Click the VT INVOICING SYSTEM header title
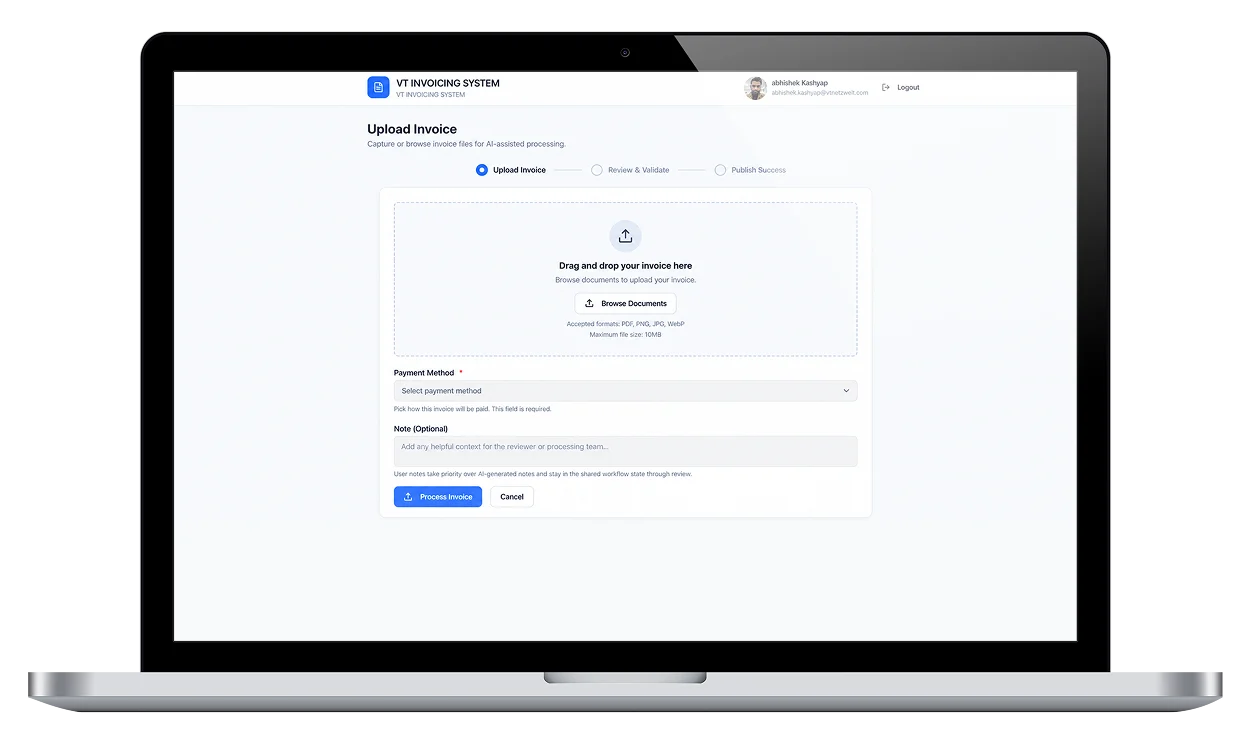The width and height of the screenshot is (1240, 740). pos(448,83)
